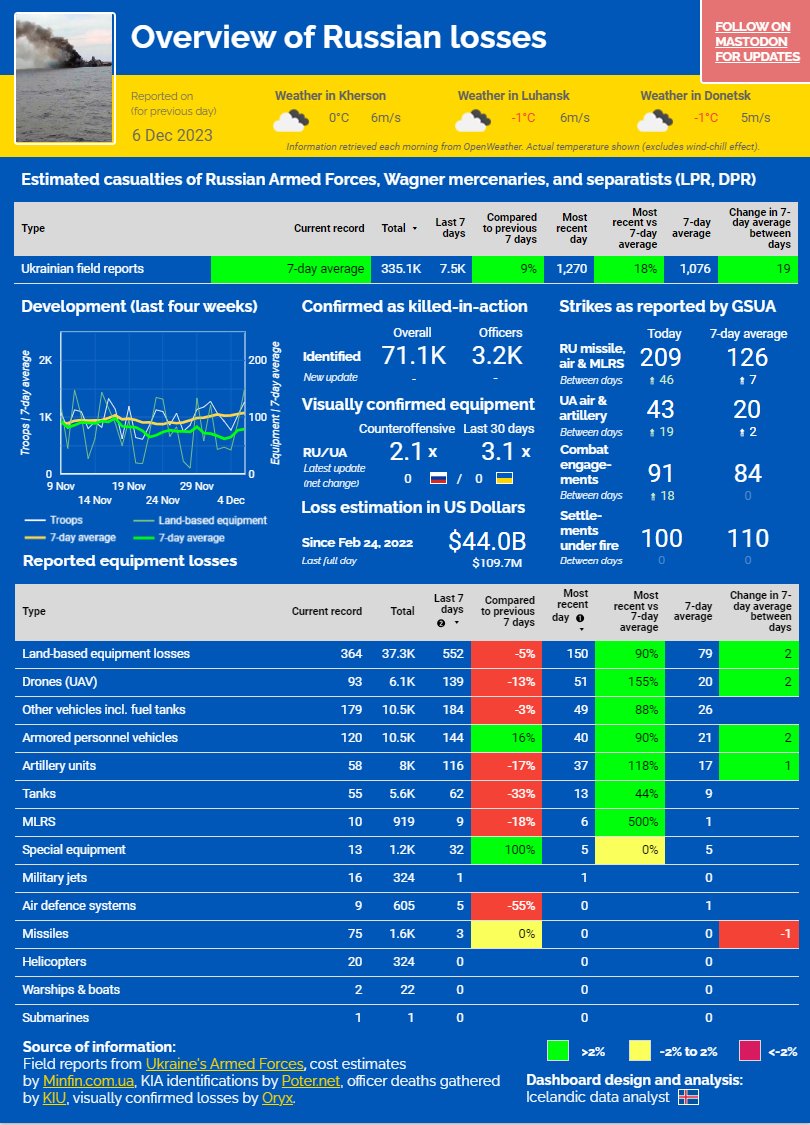Click the '209' RU missile strikes today value
The height and width of the screenshot is (1125, 810).
pyautogui.click(x=660, y=357)
